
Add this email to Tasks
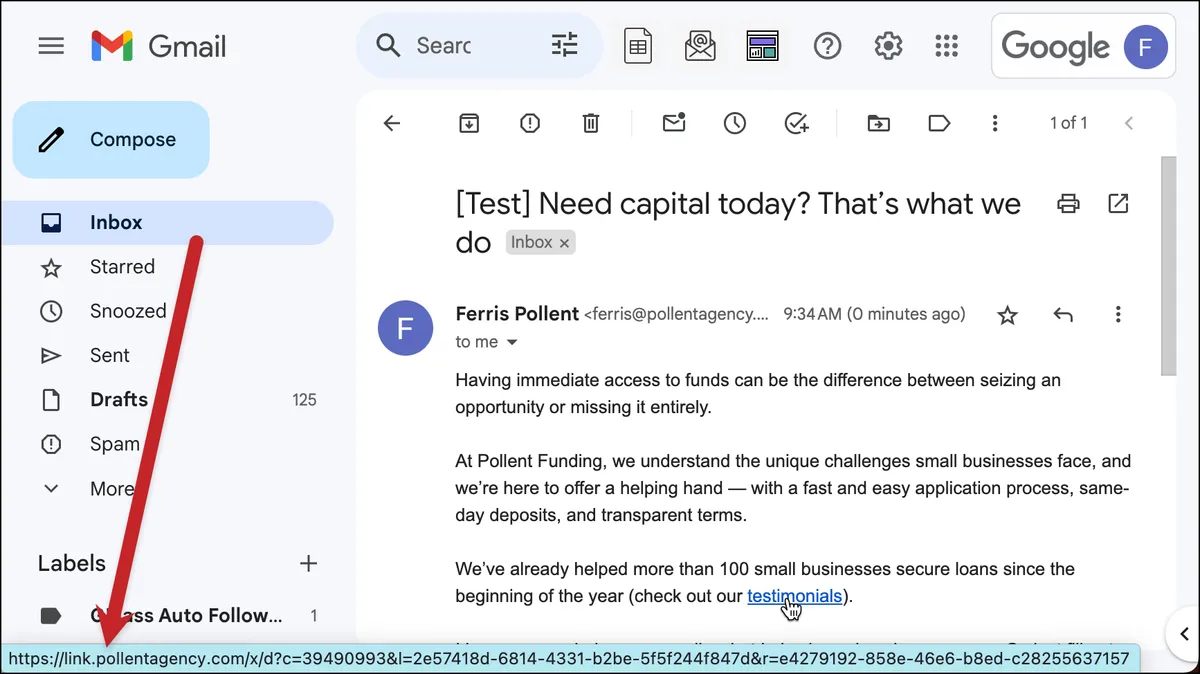click(x=796, y=123)
